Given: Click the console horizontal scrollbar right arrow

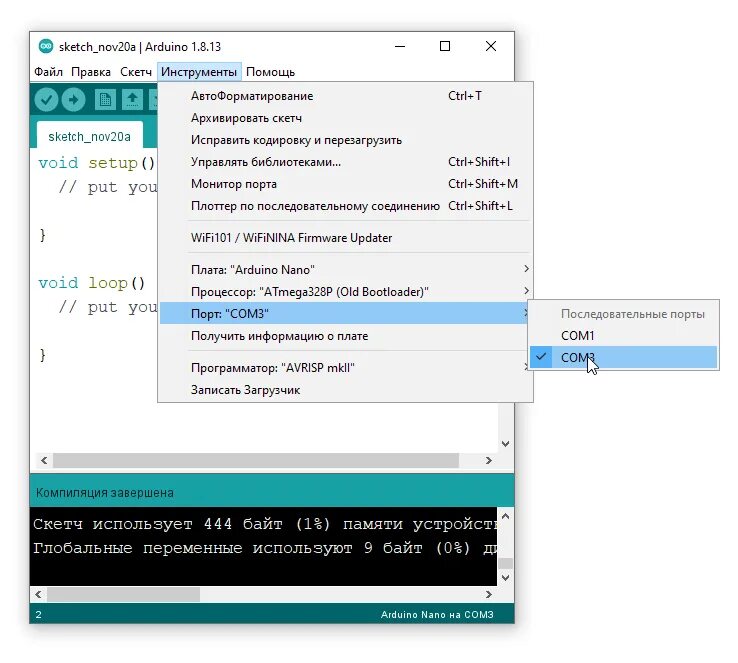Looking at the screenshot, I should coord(489,594).
